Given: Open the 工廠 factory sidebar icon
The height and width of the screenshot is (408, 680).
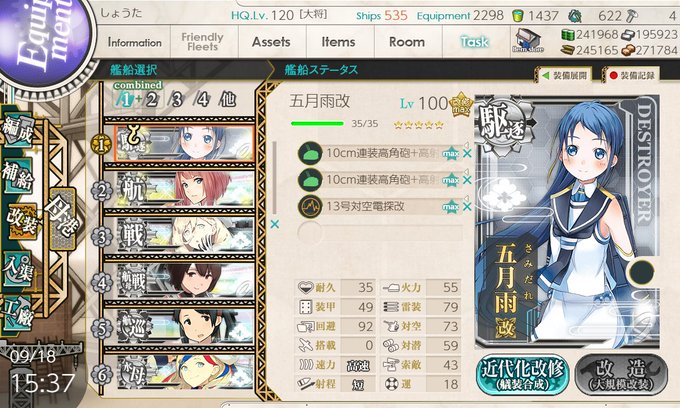Looking at the screenshot, I should [17, 313].
